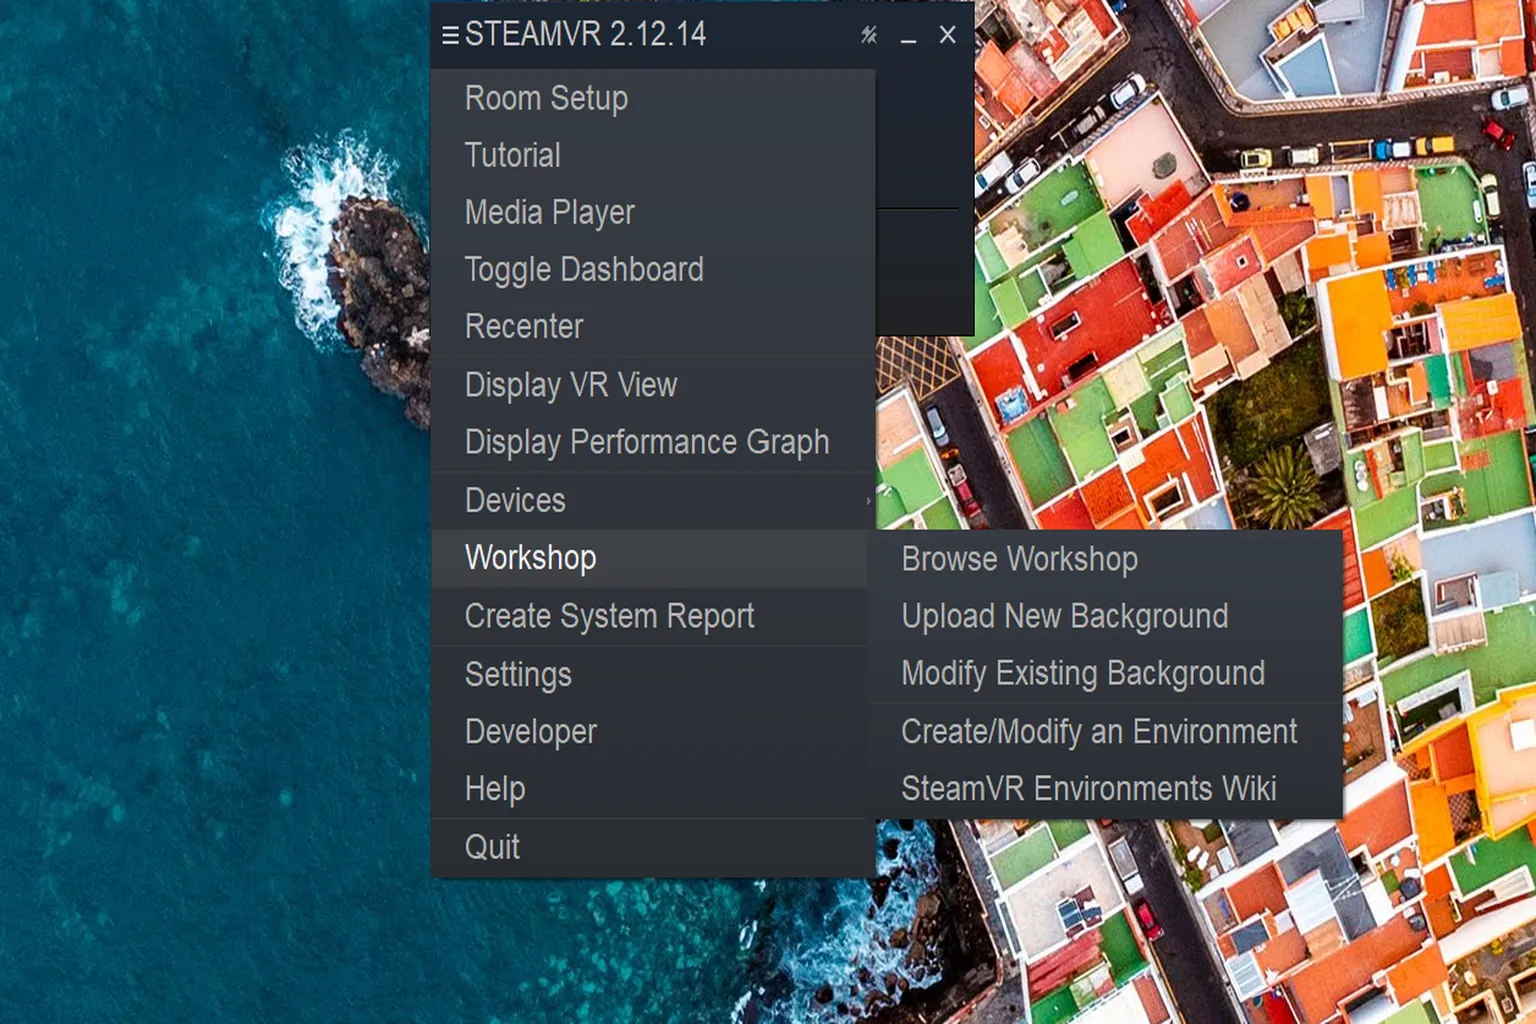Choose Create System Report
The height and width of the screenshot is (1024, 1536).
tap(650, 616)
